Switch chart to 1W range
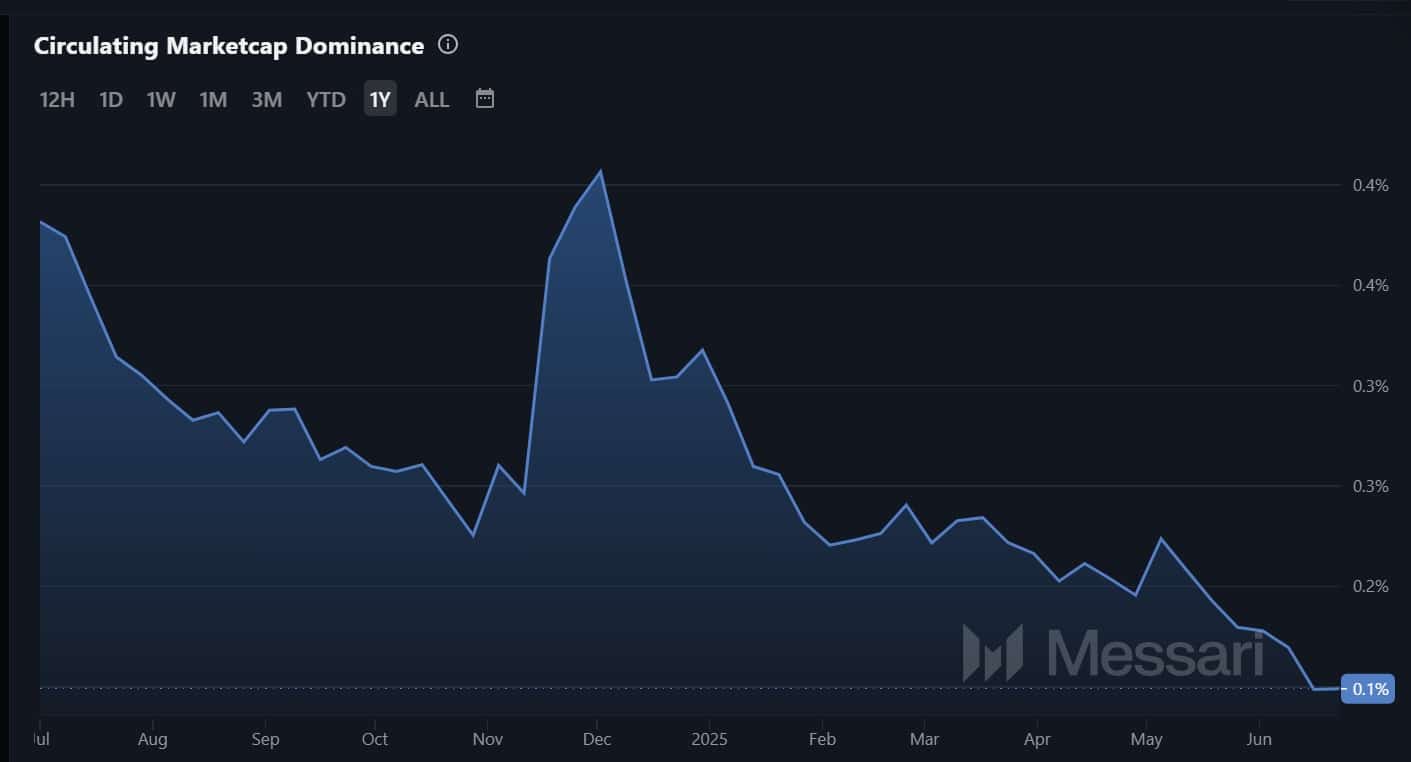This screenshot has width=1411, height=762. [161, 99]
